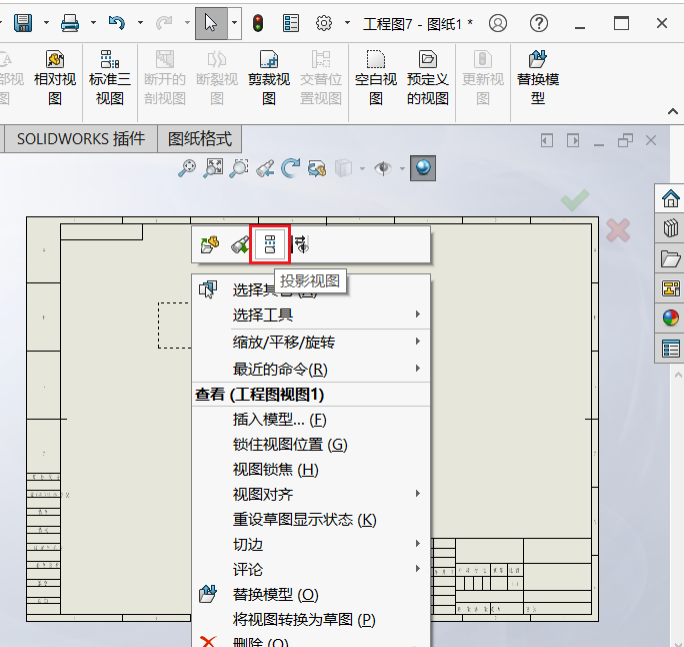The width and height of the screenshot is (684, 647).
Task: Open the 最近的命令(R) submenu
Action: pos(311,369)
